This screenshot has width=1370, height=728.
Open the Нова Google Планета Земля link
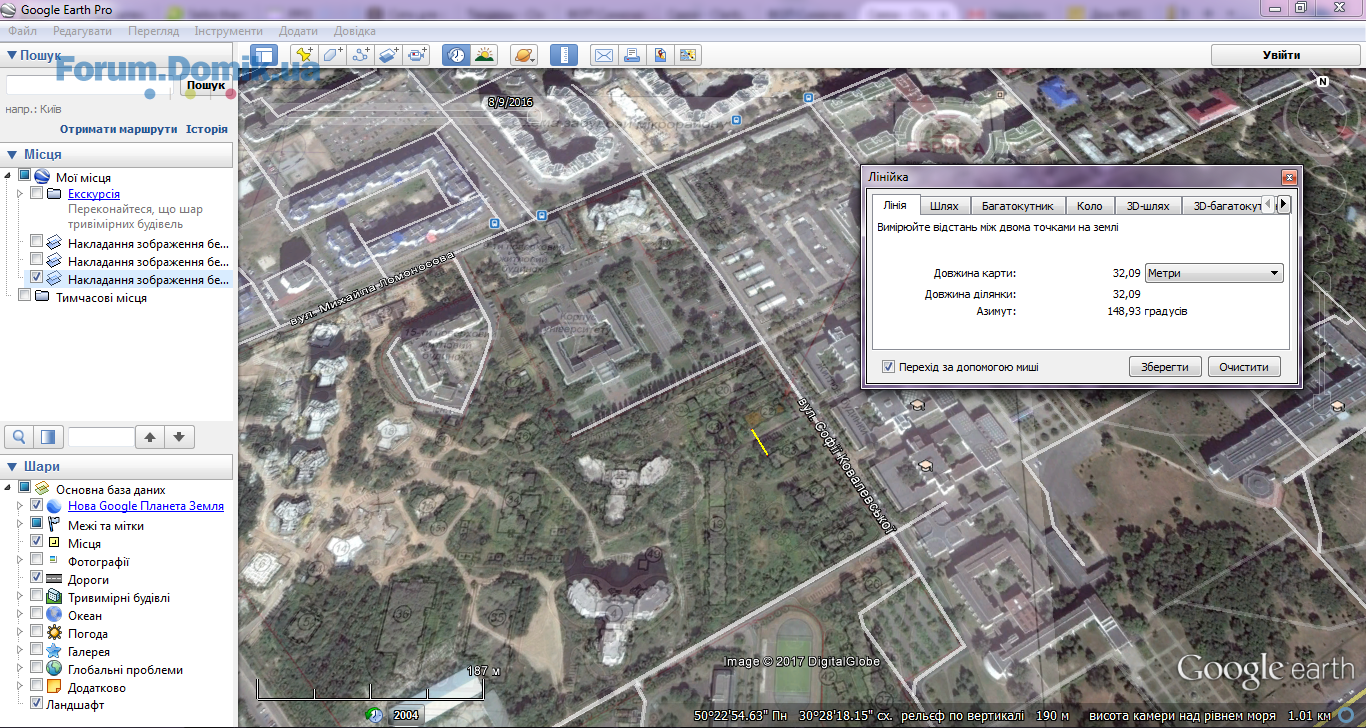(146, 506)
